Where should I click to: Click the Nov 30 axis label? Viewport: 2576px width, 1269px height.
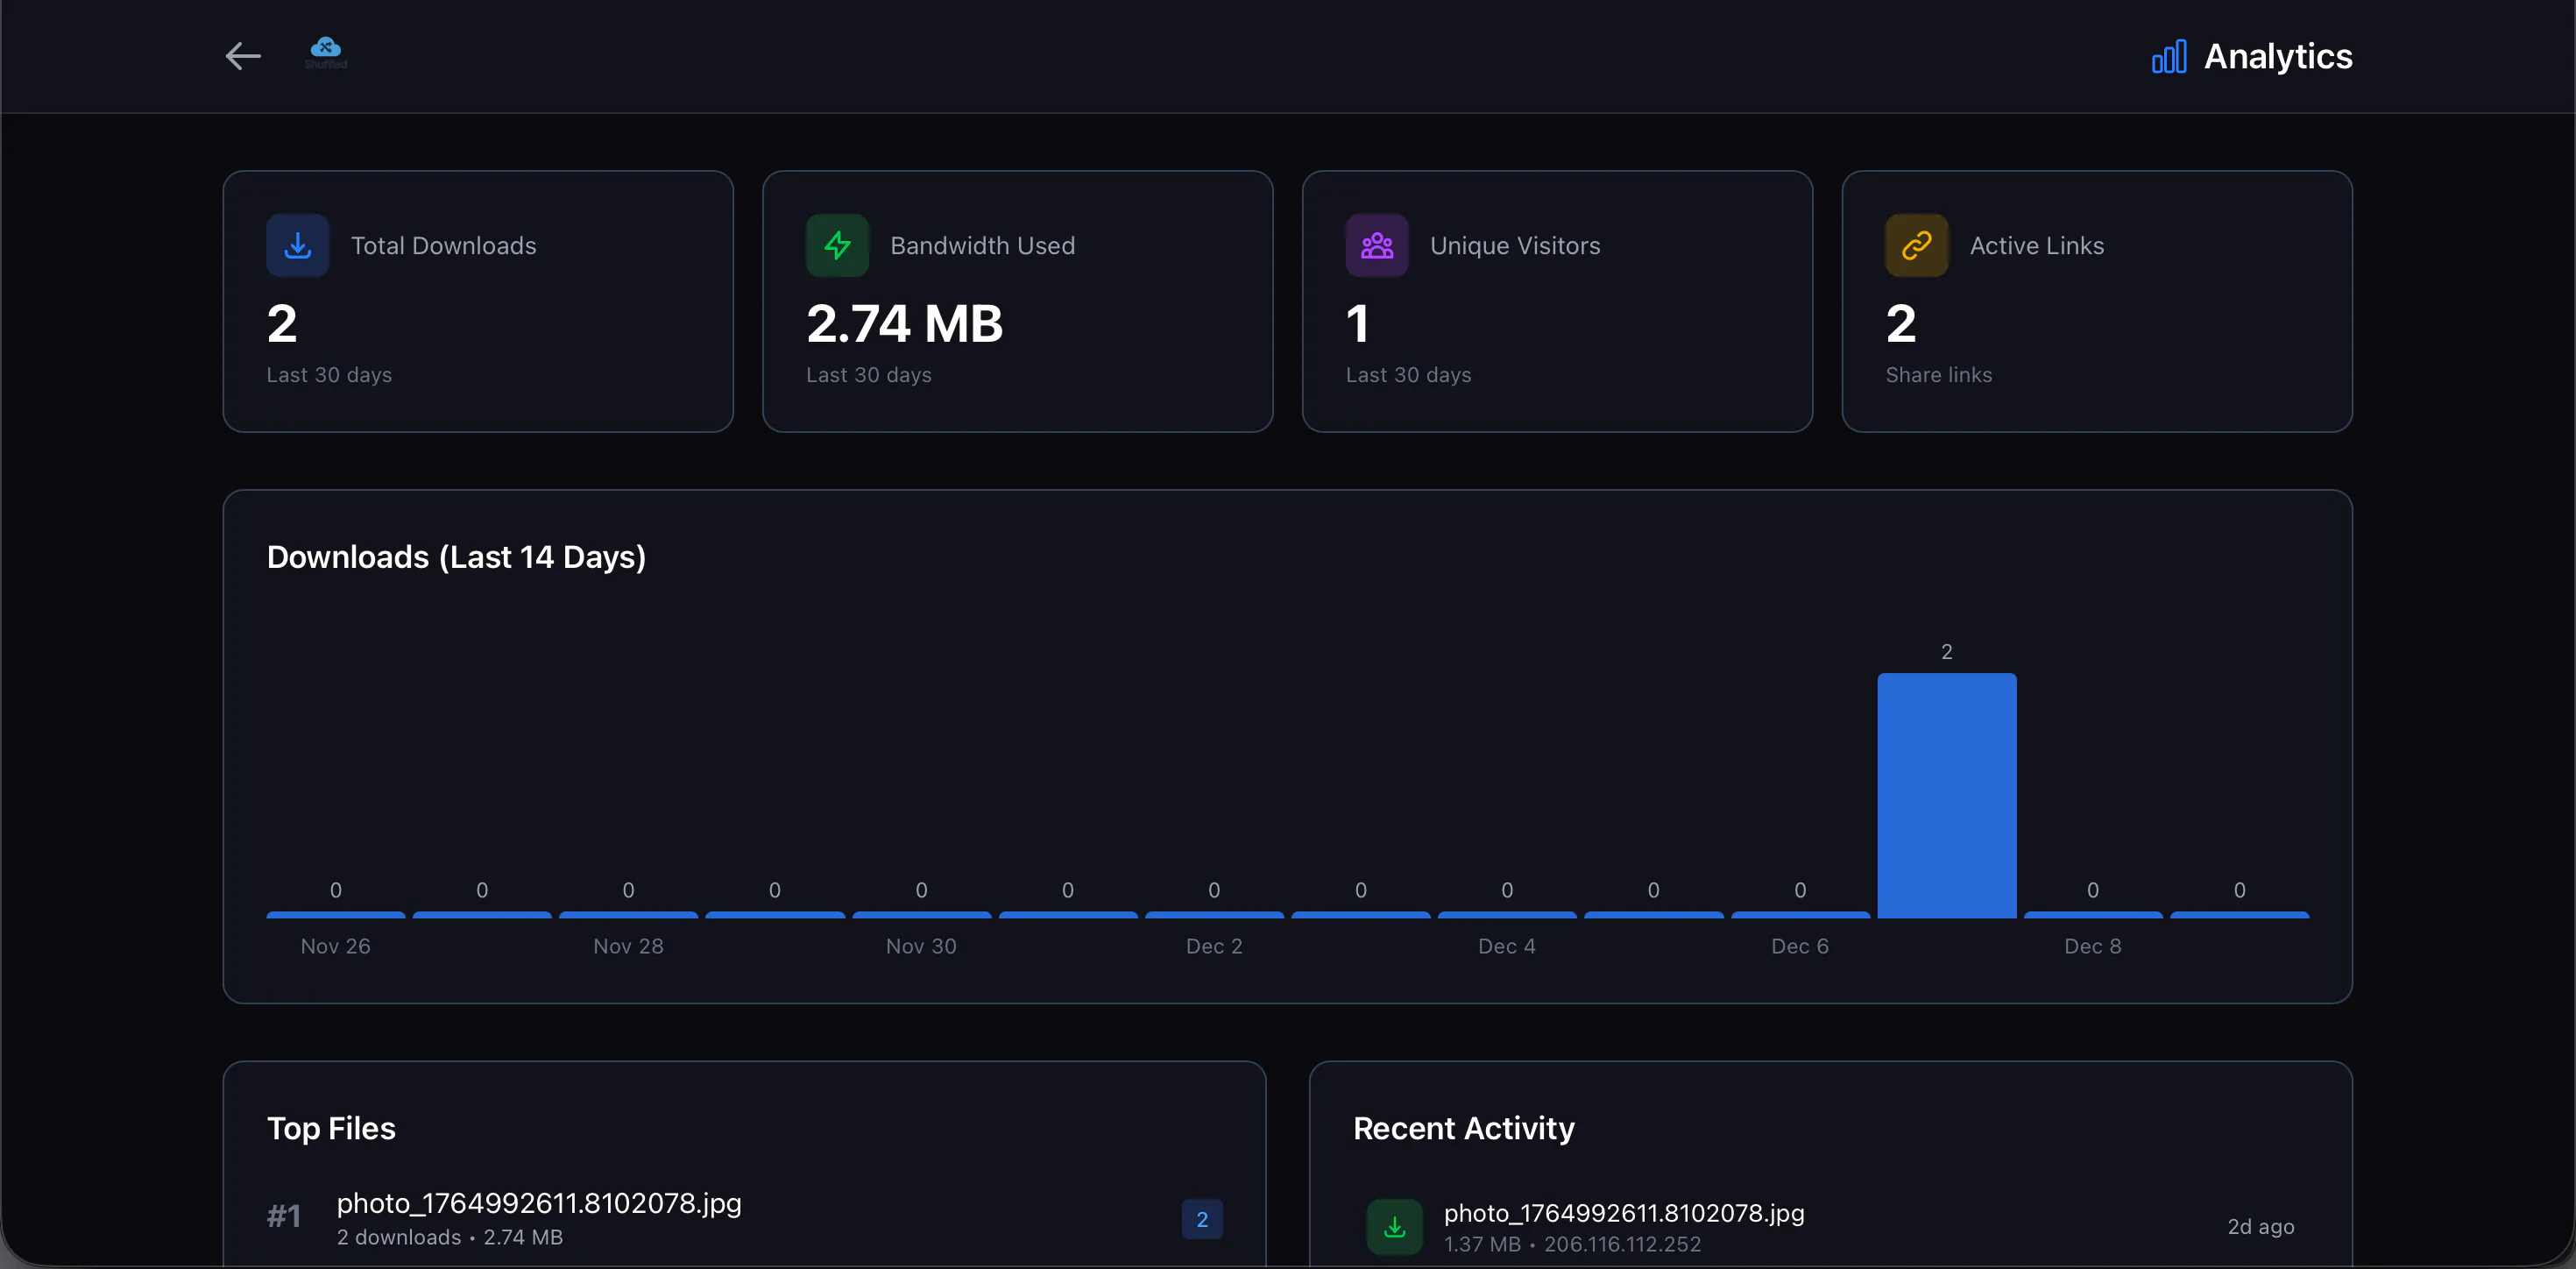point(921,946)
